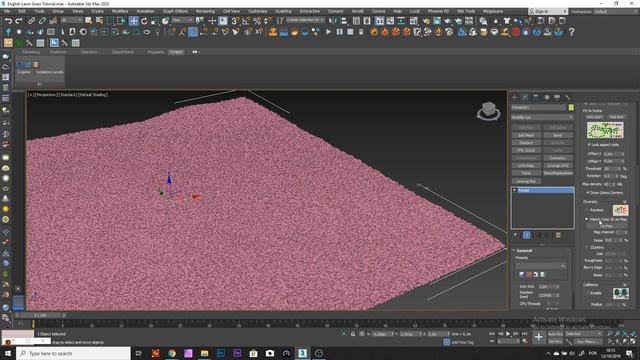Click the time slider handle
This screenshot has height=360, width=640.
click(x=40, y=316)
